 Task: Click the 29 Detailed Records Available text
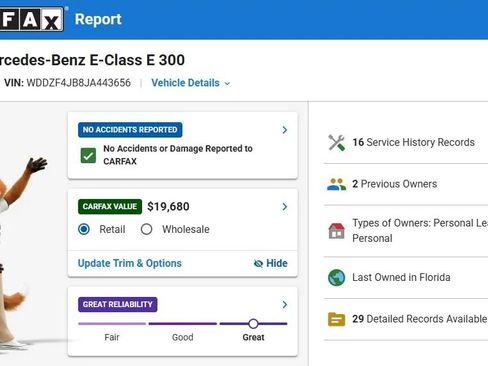(420, 319)
